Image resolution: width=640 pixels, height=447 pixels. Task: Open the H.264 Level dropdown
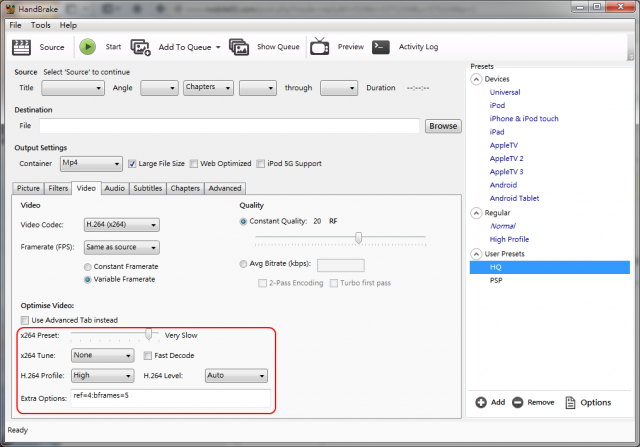236,376
